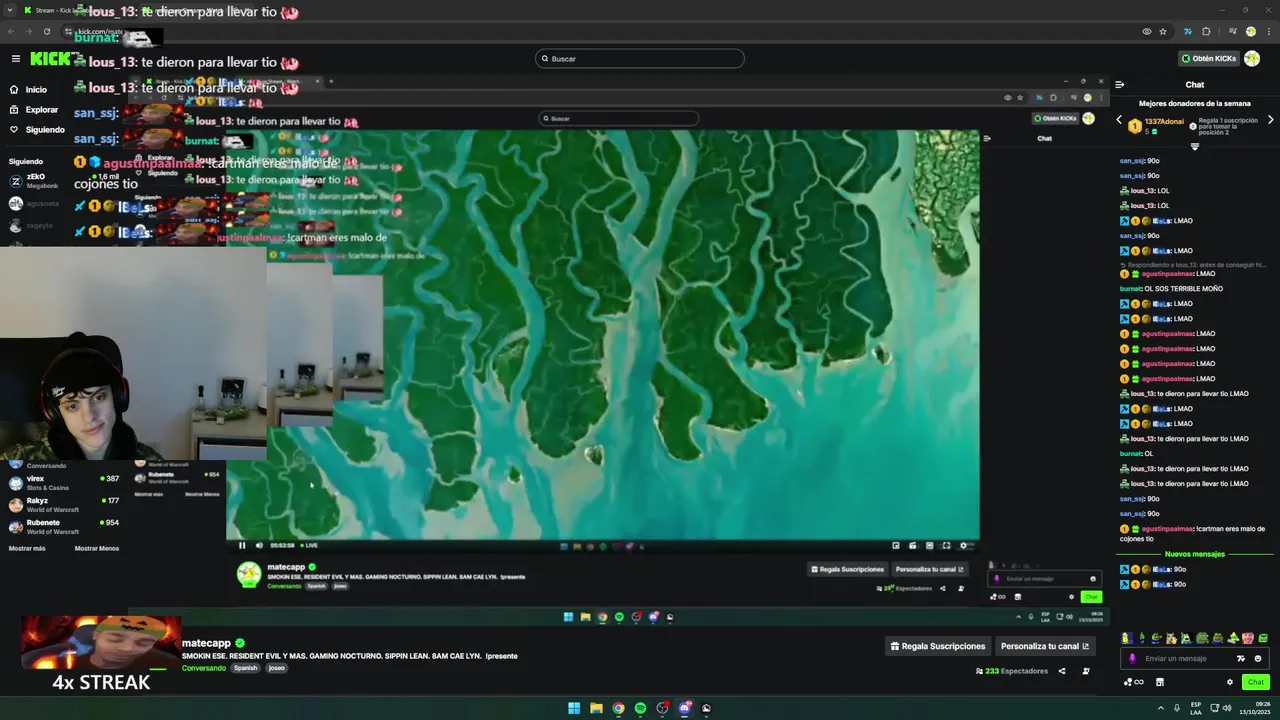Click the green KICK logo
Screen dimensions: 1280x720
[50, 59]
